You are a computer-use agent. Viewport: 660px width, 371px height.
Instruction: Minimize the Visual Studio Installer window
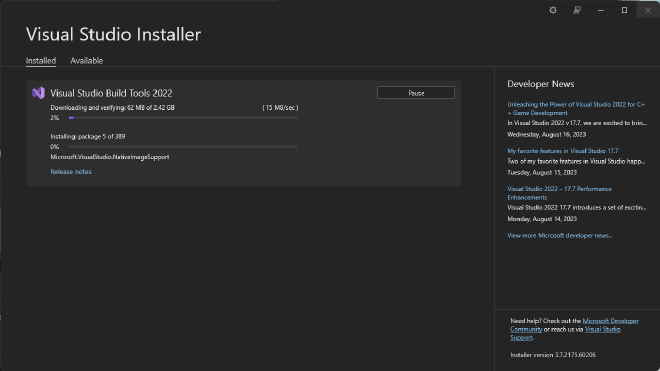click(x=601, y=10)
